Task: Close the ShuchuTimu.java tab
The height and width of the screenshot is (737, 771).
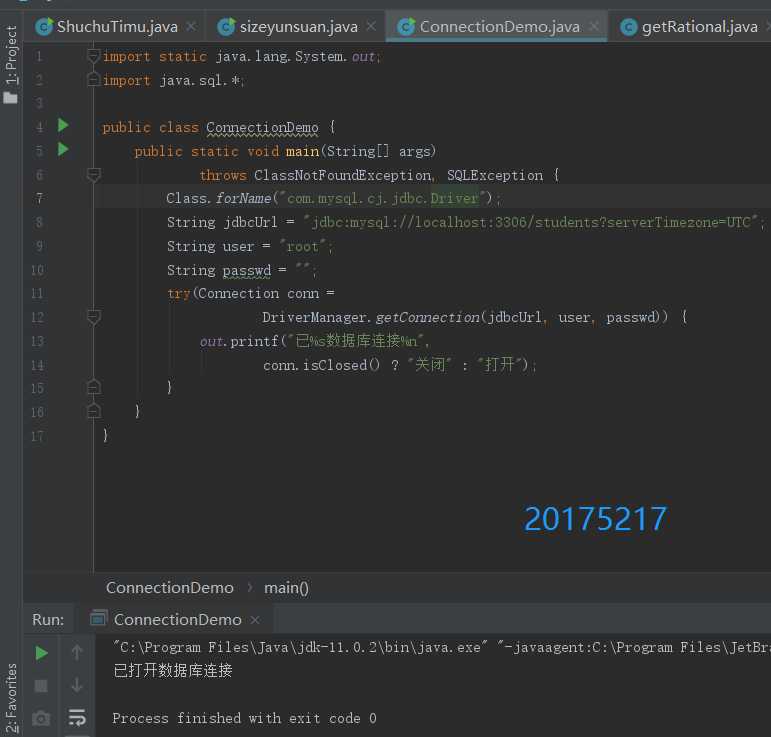Action: 191,26
